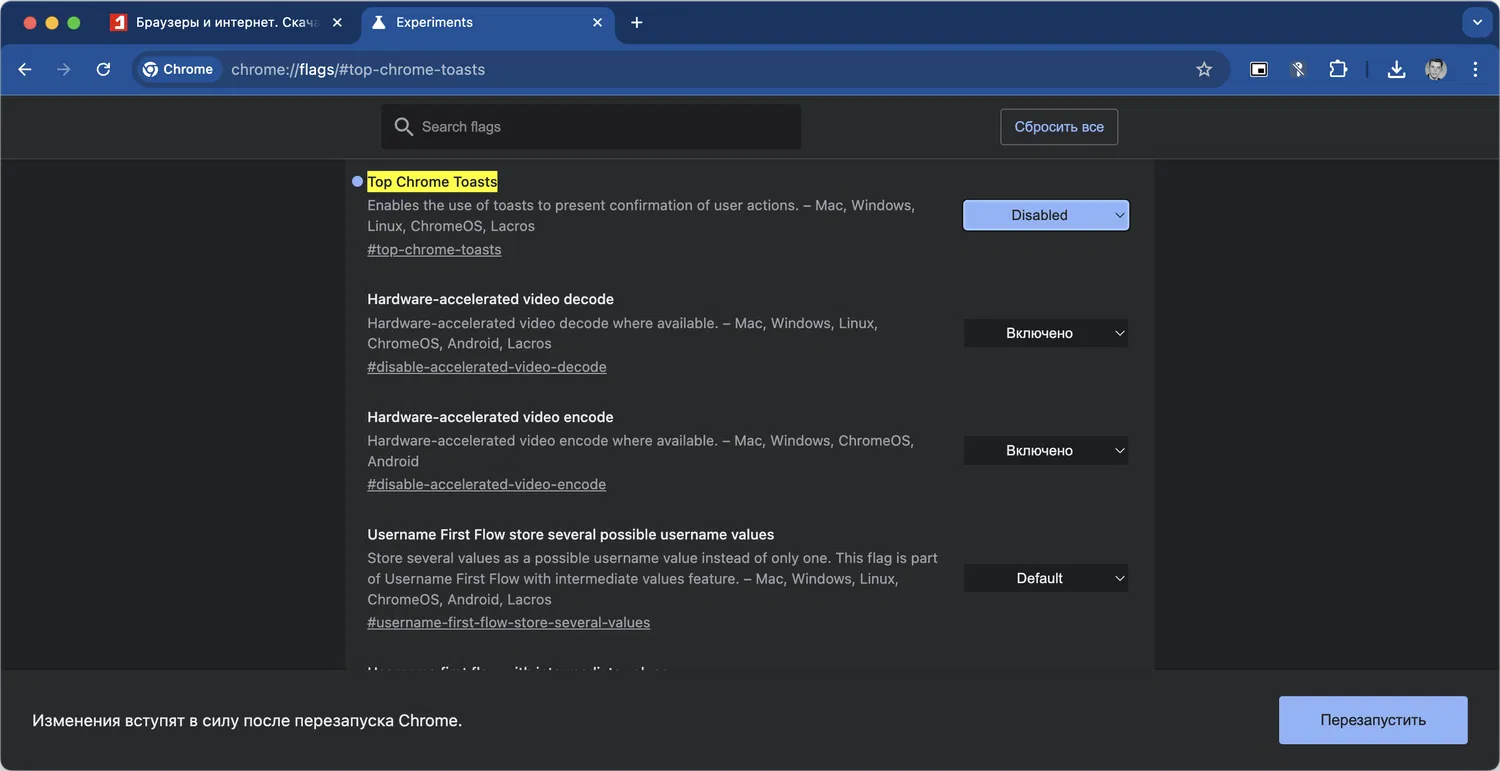Open a new tab with the plus button
This screenshot has width=1500, height=771.
tap(637, 22)
